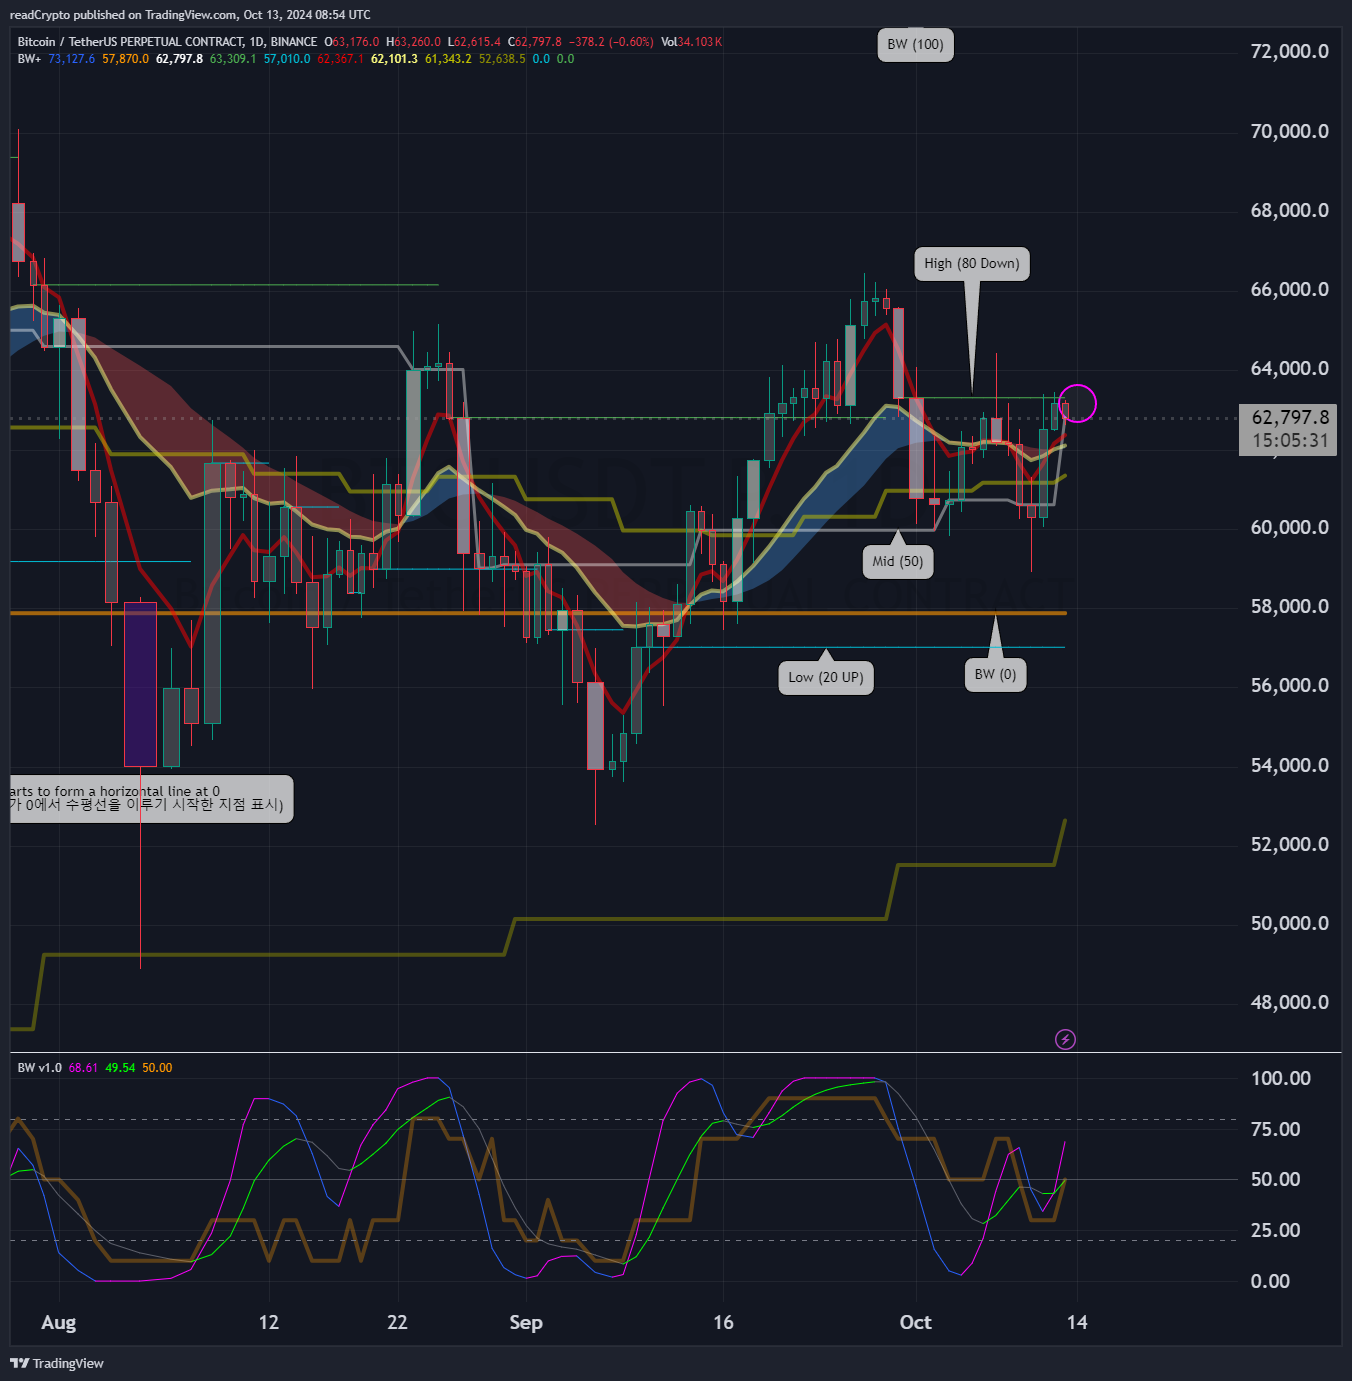This screenshot has height=1381, width=1352.
Task: Click the 'horizontal line at 0' note box
Action: (x=151, y=798)
